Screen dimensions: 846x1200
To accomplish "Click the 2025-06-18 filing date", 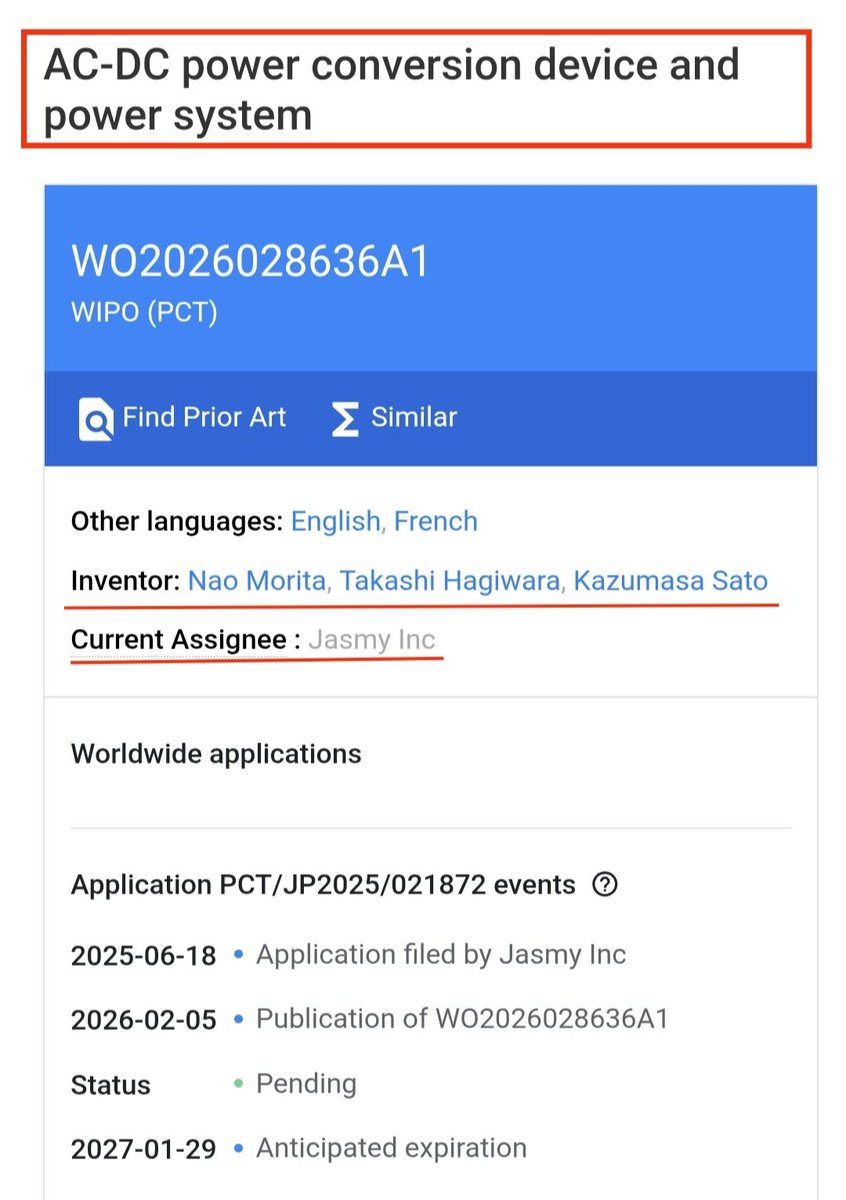I will [144, 955].
